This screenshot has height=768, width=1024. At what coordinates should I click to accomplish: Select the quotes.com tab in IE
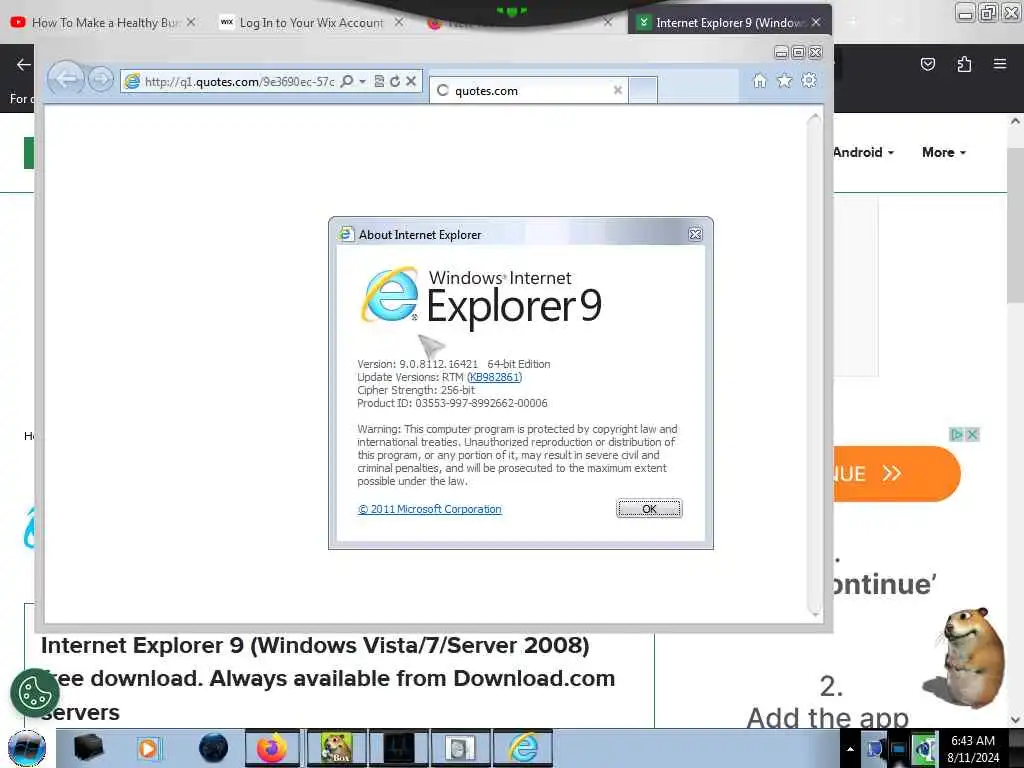[x=529, y=90]
